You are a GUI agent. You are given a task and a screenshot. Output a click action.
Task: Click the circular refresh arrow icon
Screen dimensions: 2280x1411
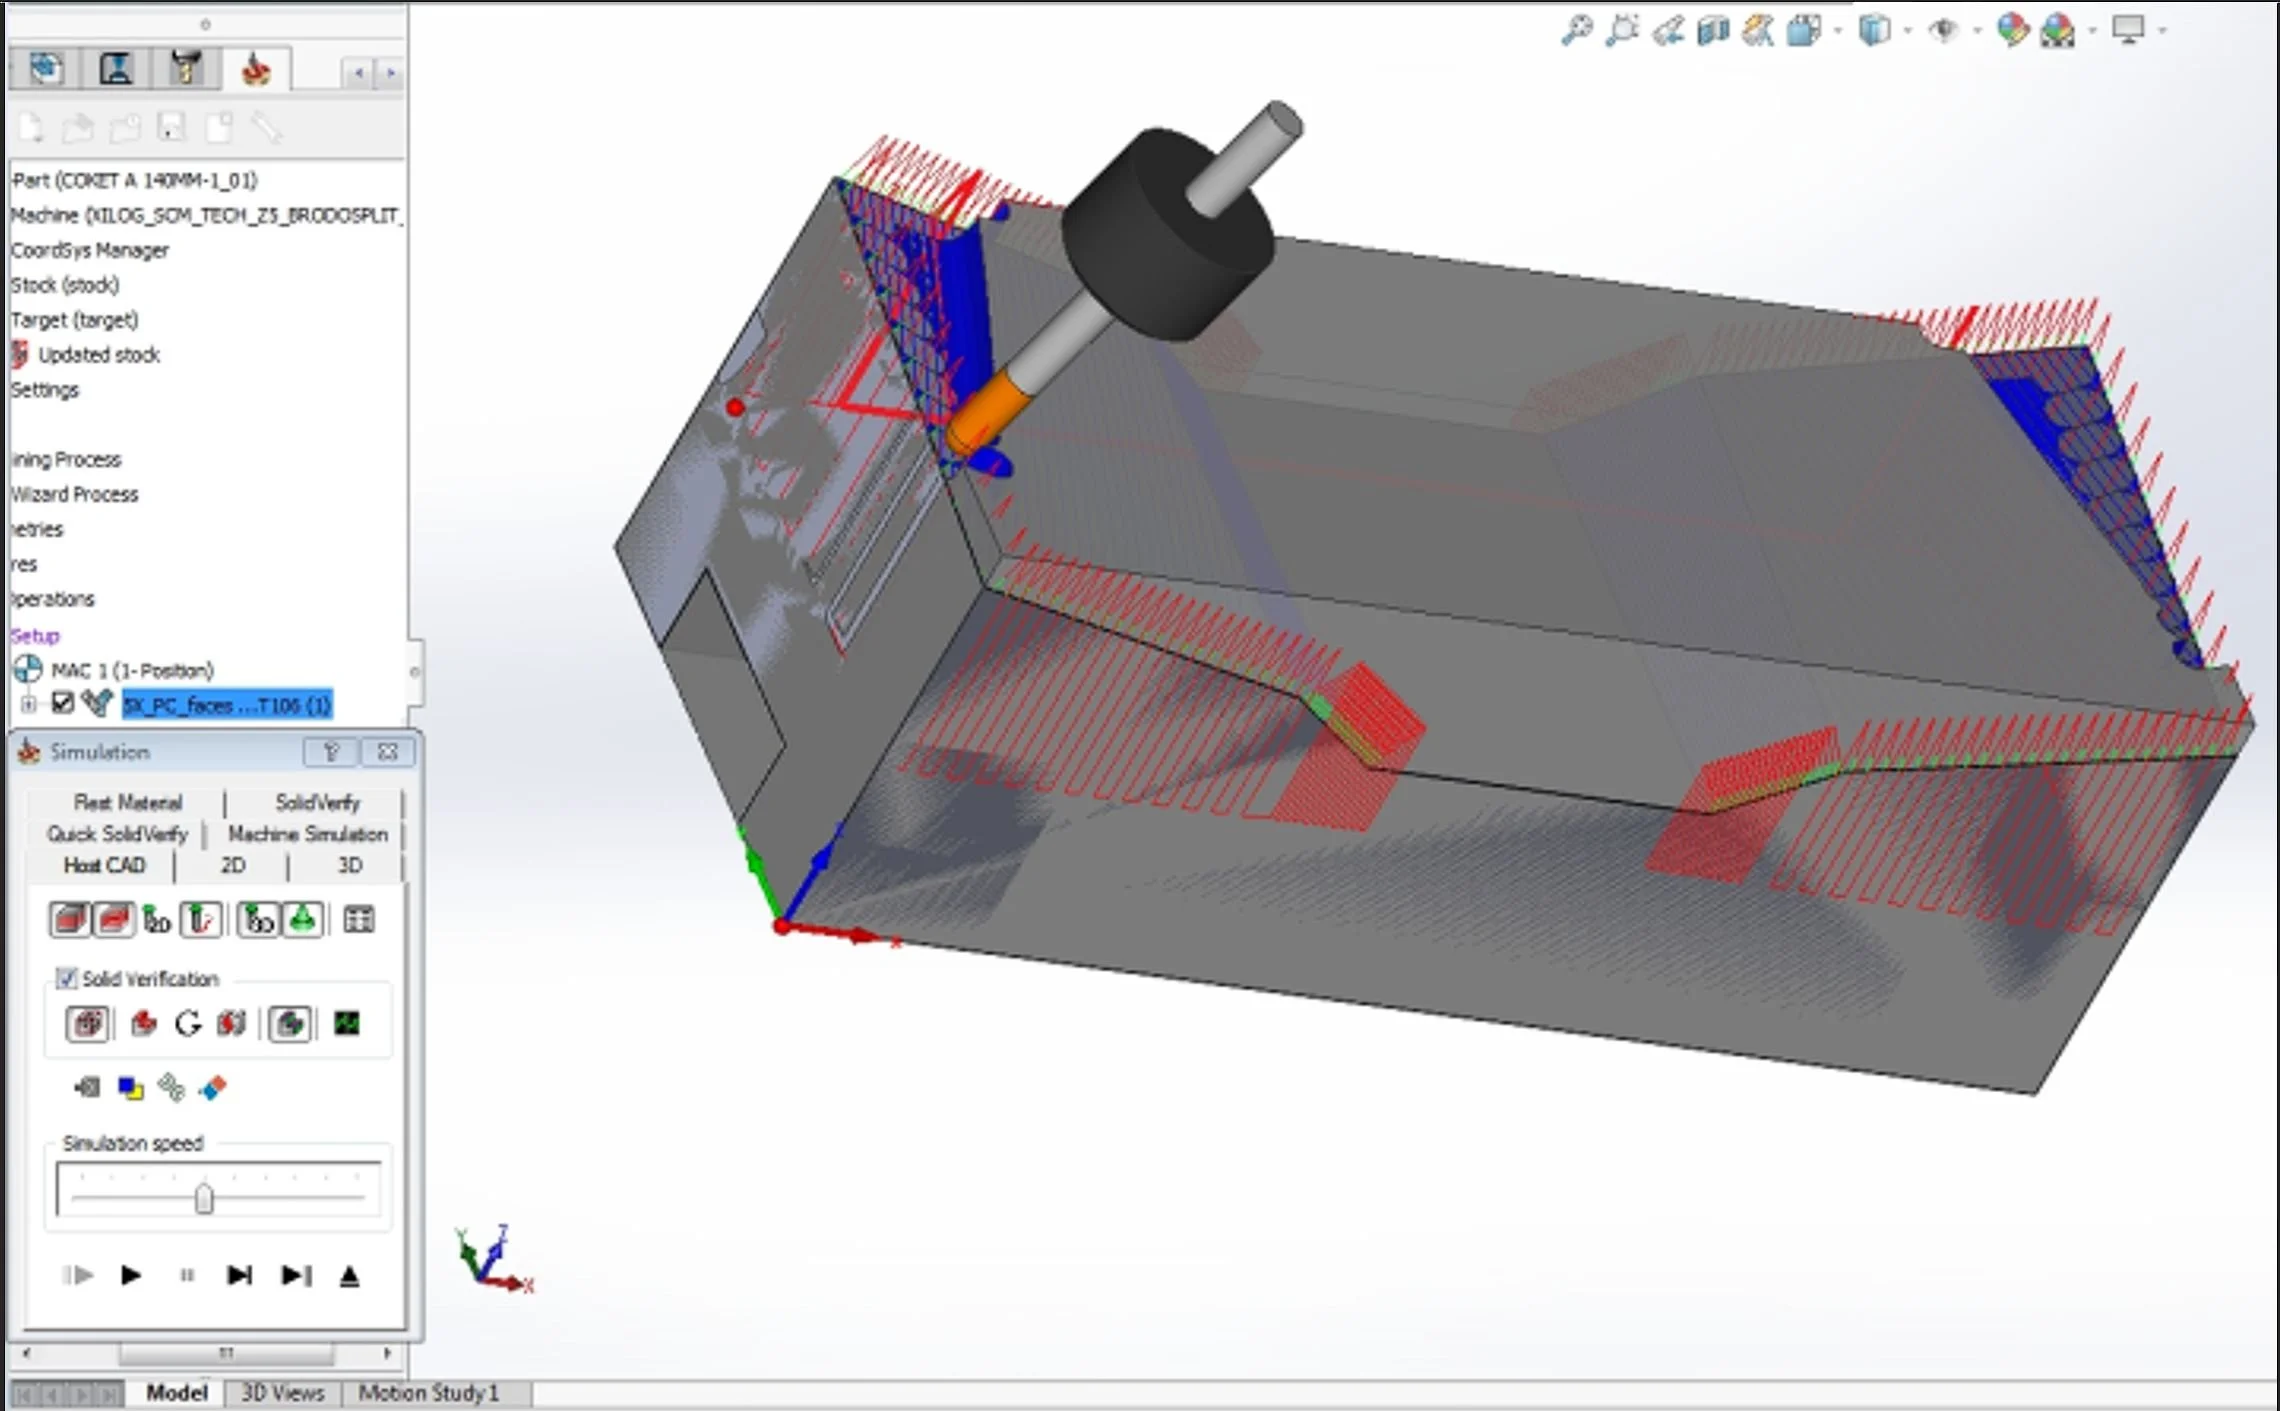187,1023
